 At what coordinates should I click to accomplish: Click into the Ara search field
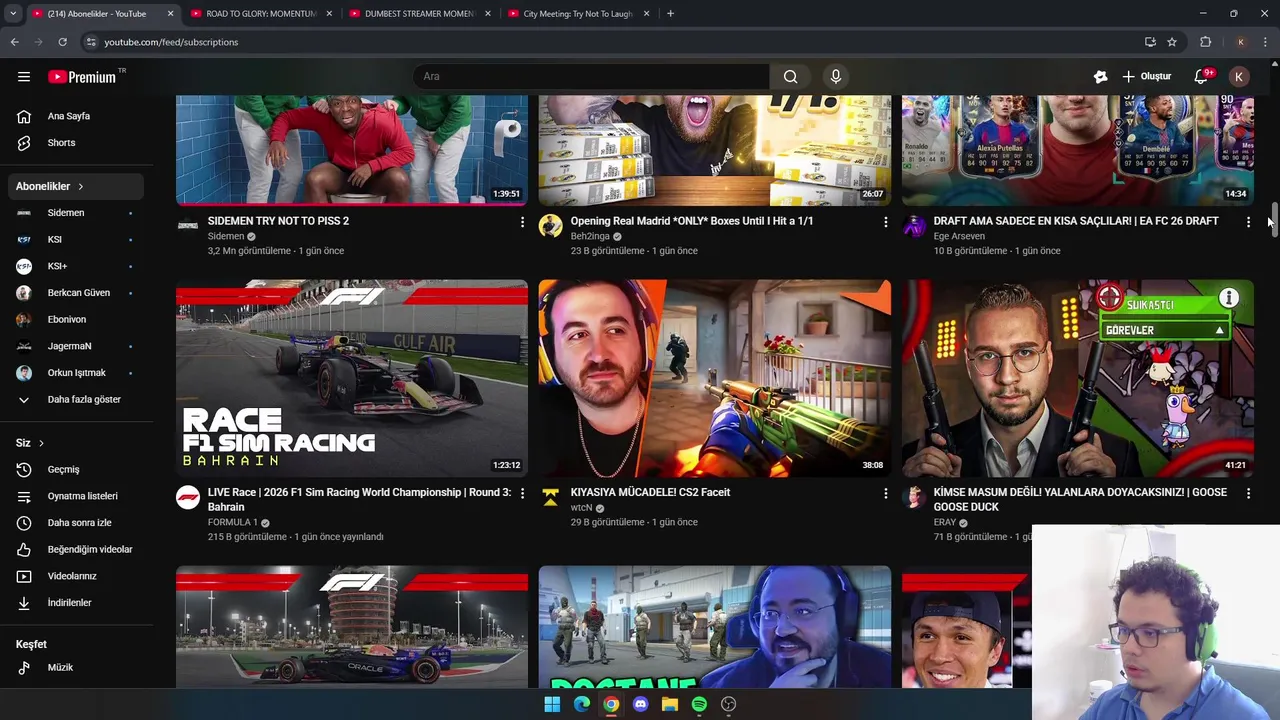click(591, 77)
